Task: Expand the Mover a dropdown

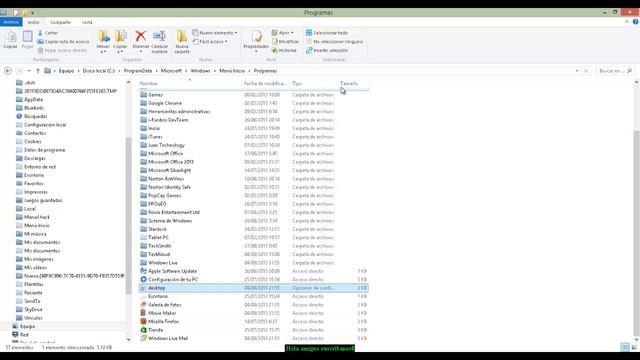Action: point(103,52)
